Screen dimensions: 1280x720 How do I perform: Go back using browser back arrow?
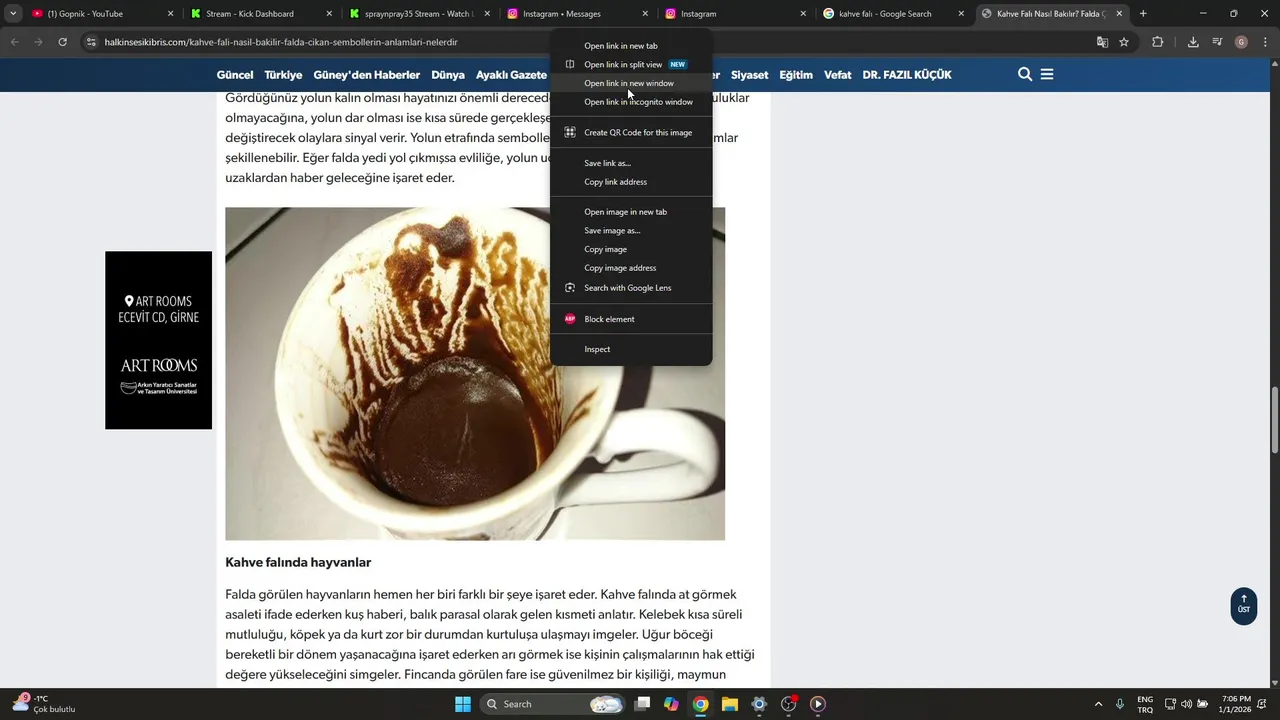pyautogui.click(x=14, y=42)
